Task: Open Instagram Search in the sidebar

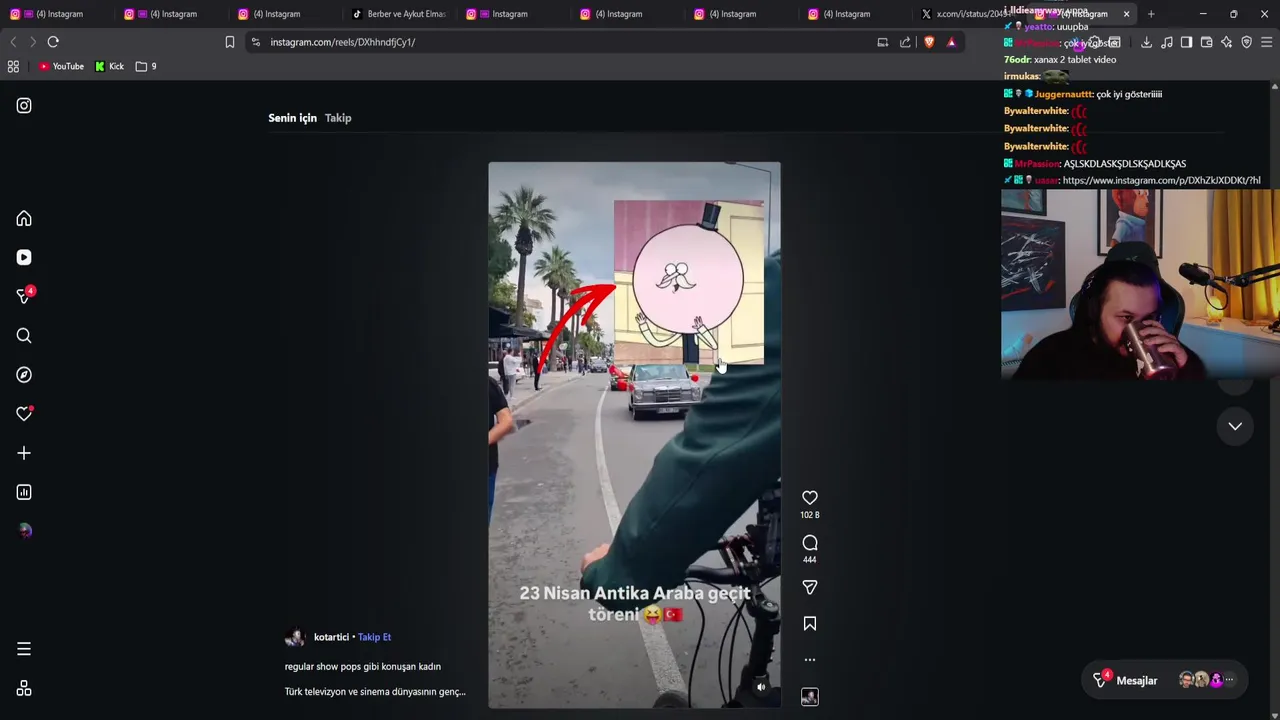Action: (x=24, y=336)
